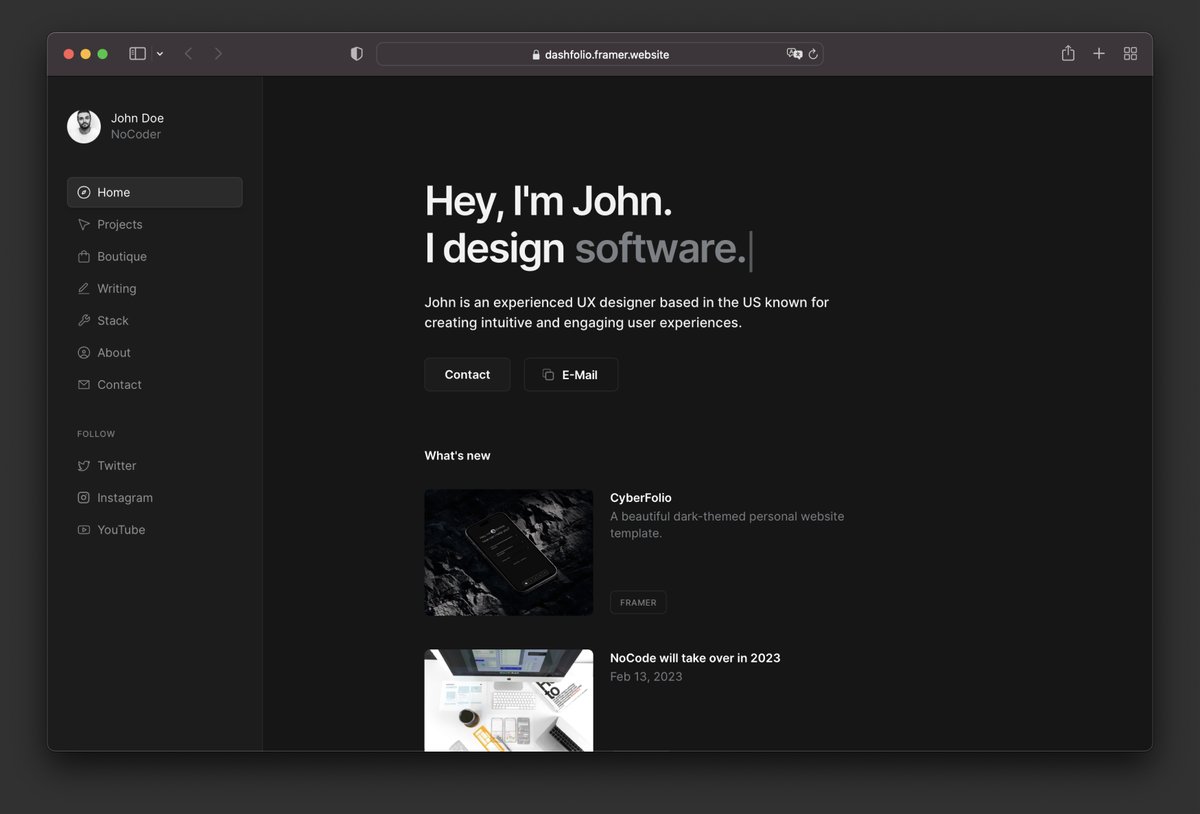This screenshot has height=814, width=1200.
Task: Open Contact in sidebar navigation
Action: pyautogui.click(x=155, y=384)
